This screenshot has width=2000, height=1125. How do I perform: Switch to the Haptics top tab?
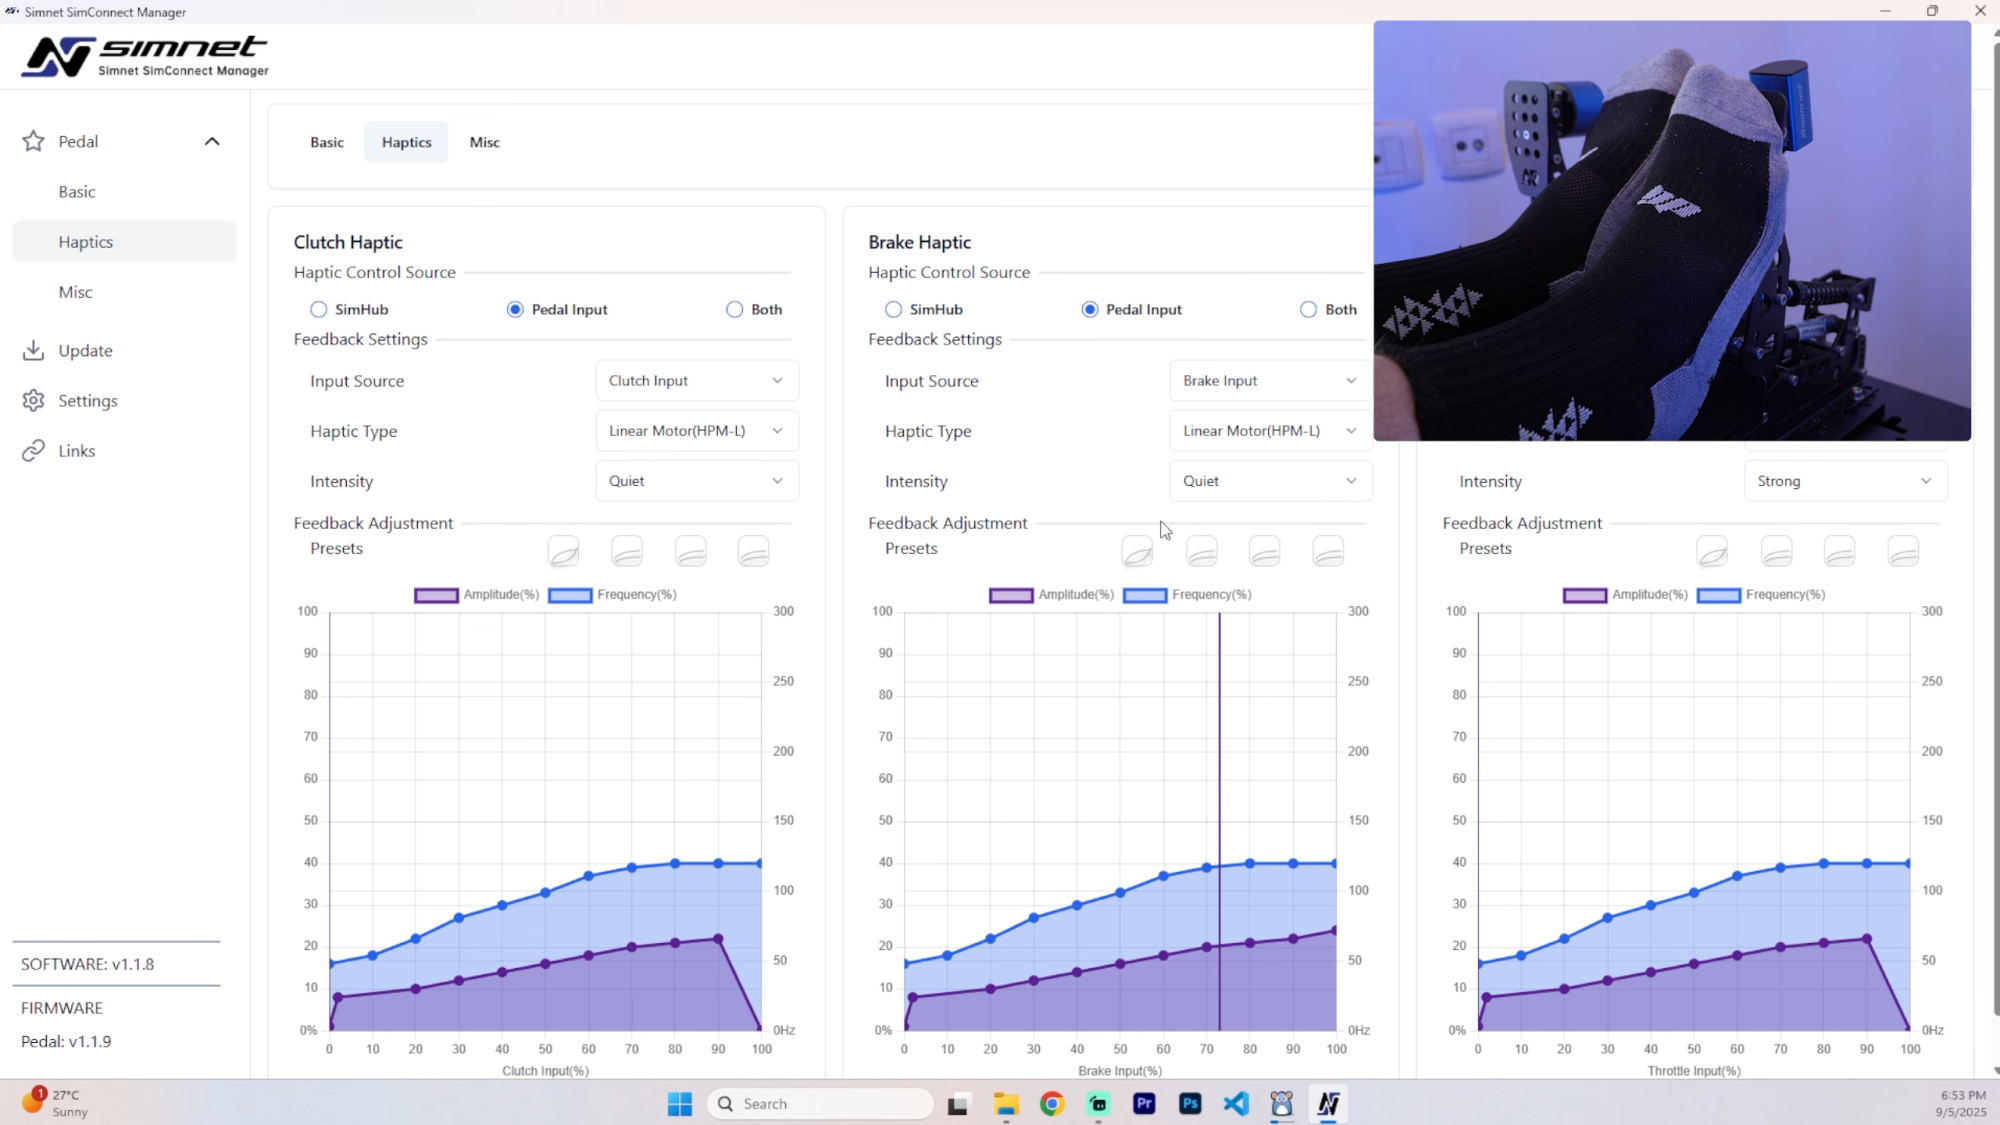point(406,142)
